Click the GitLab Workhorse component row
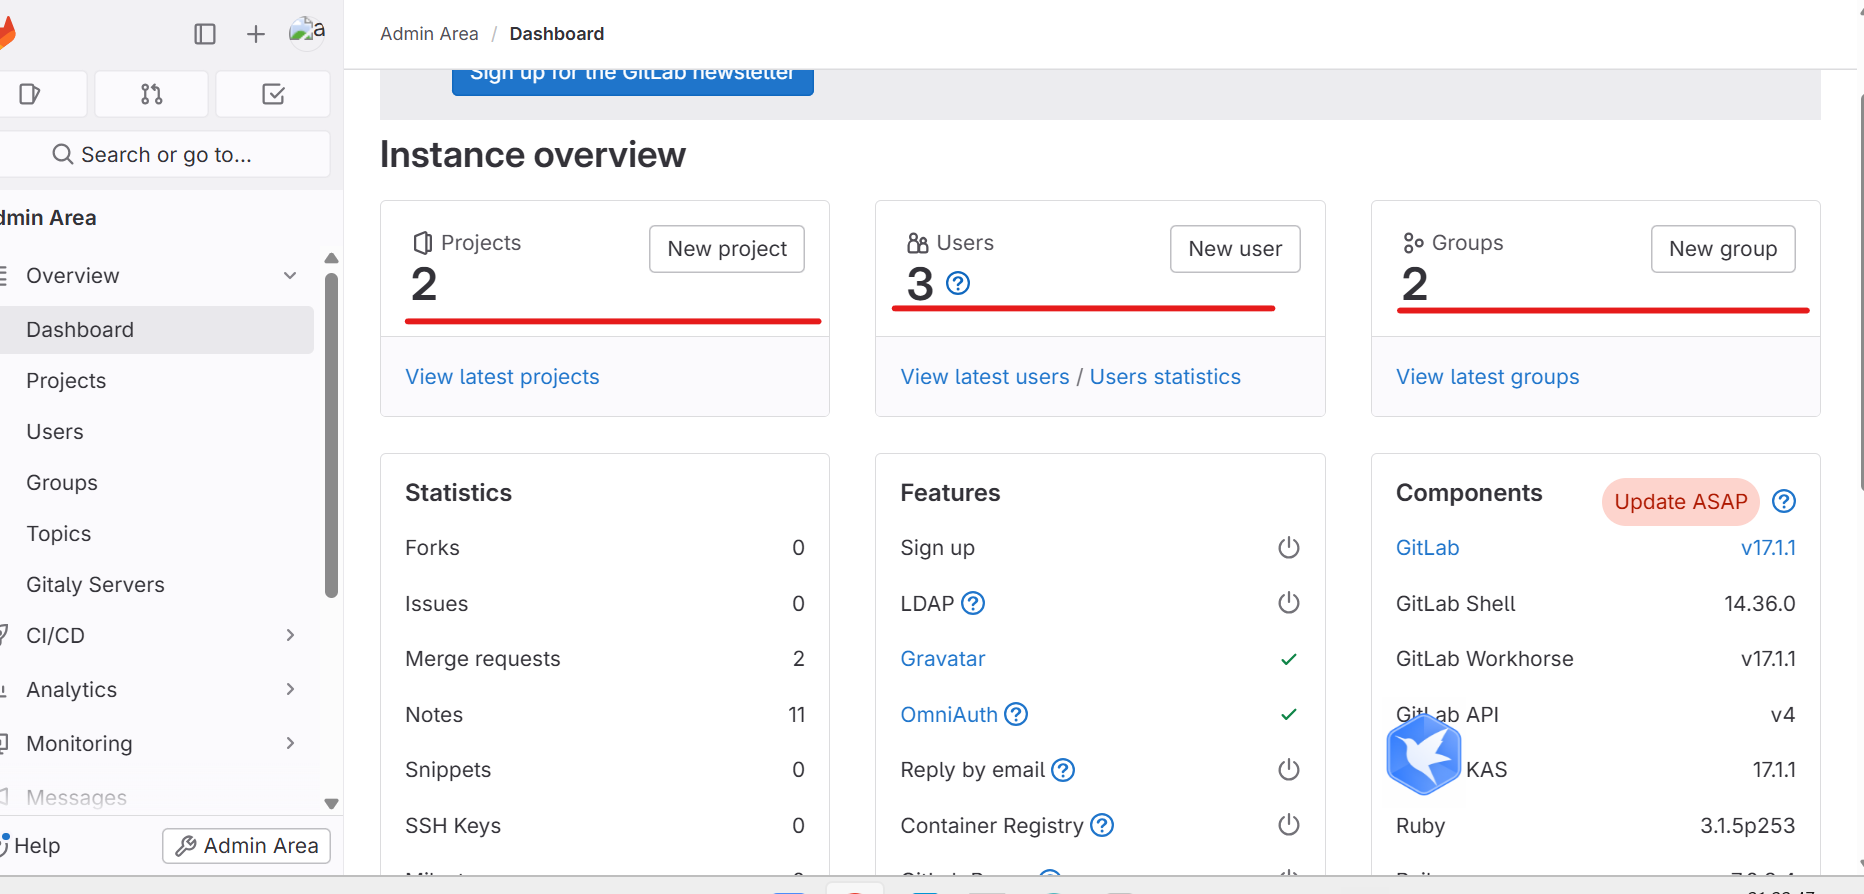 [1596, 659]
